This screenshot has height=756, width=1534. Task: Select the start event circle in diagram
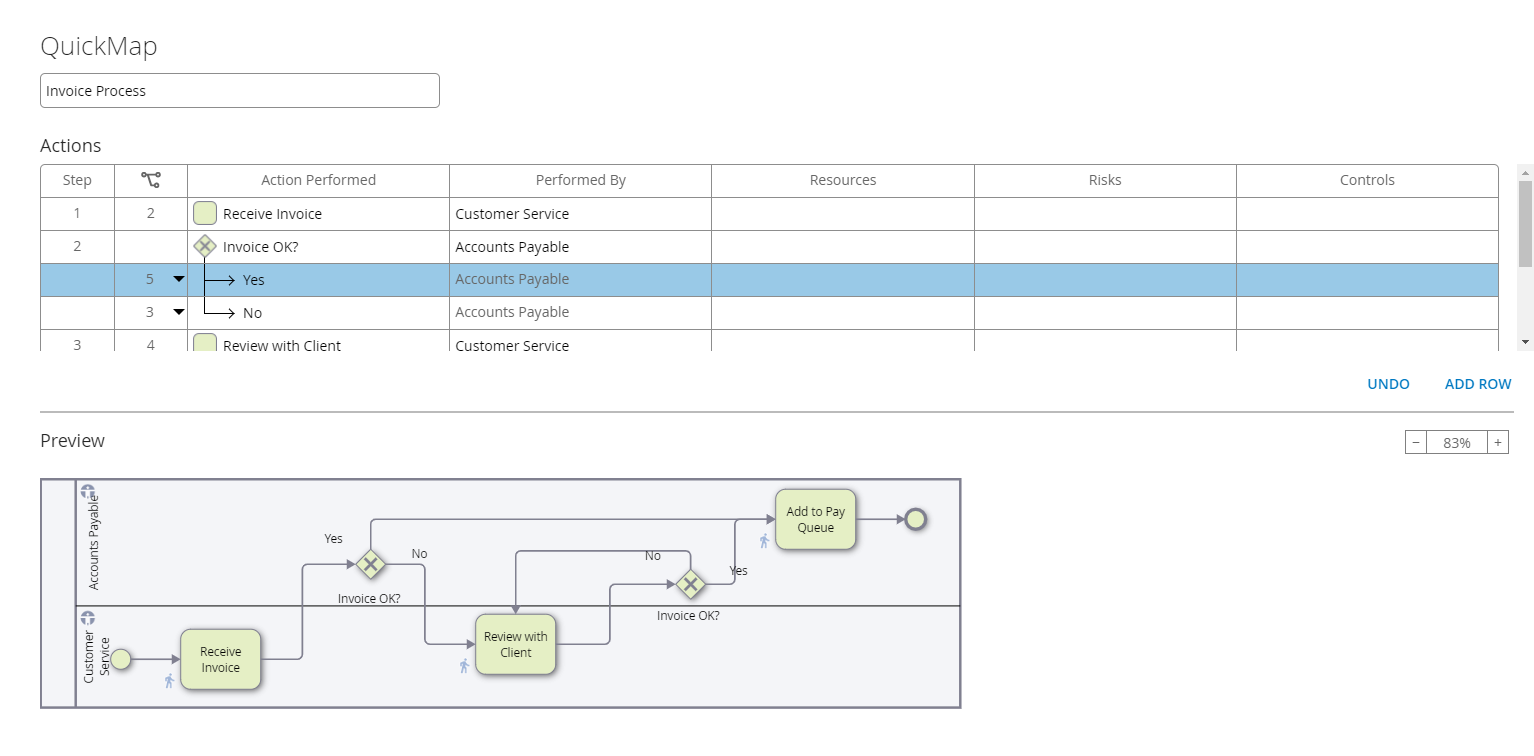(121, 659)
